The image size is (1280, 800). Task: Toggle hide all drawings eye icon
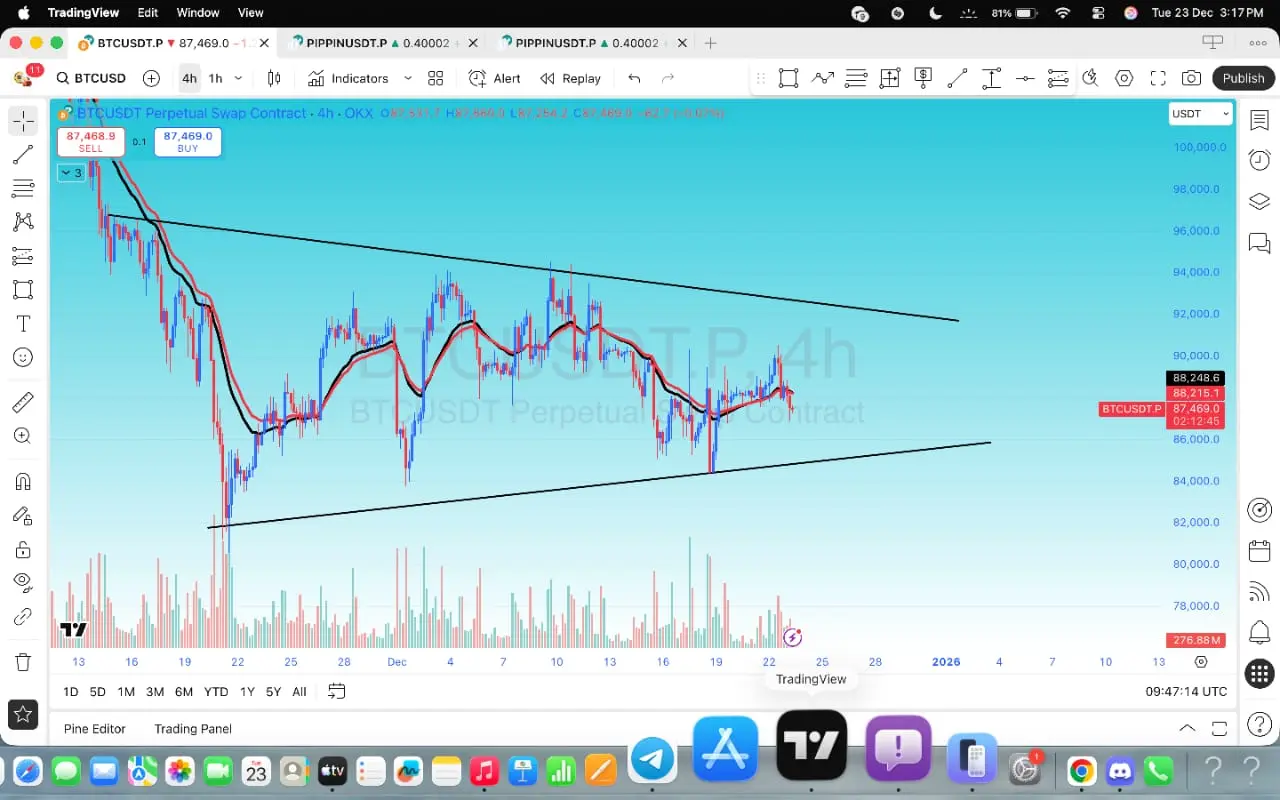23,582
